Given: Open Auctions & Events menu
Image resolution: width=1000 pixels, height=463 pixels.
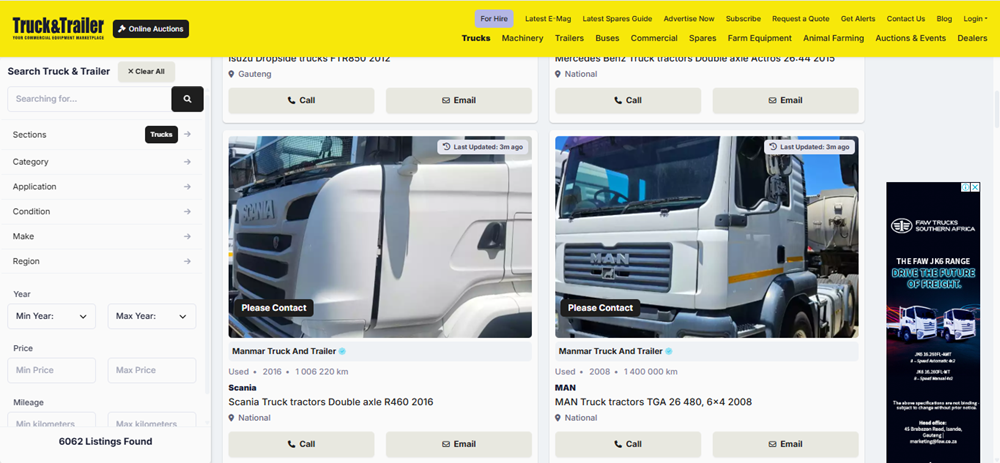Looking at the screenshot, I should point(911,38).
